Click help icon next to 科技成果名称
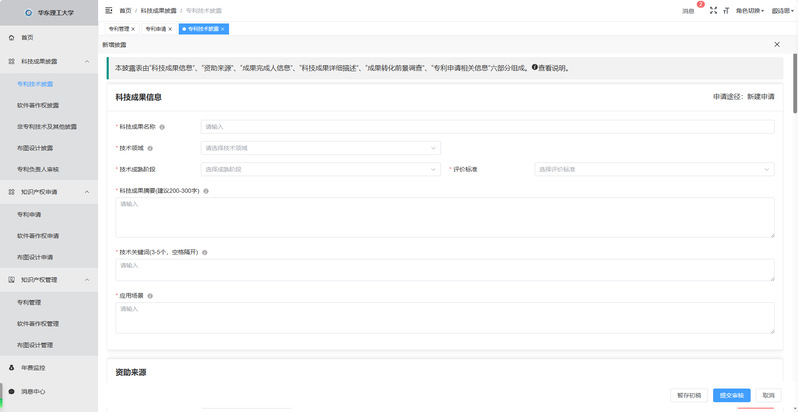The image size is (798, 412). pos(162,127)
